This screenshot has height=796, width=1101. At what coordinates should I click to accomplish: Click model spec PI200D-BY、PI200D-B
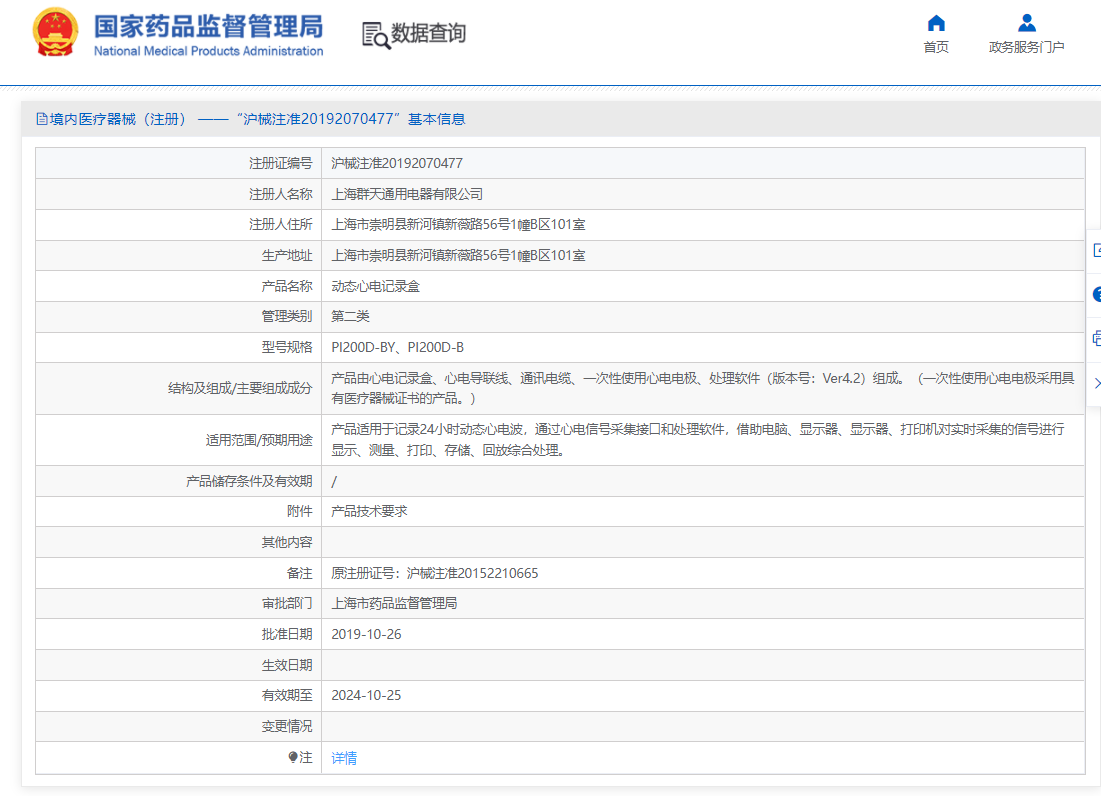pyautogui.click(x=397, y=347)
